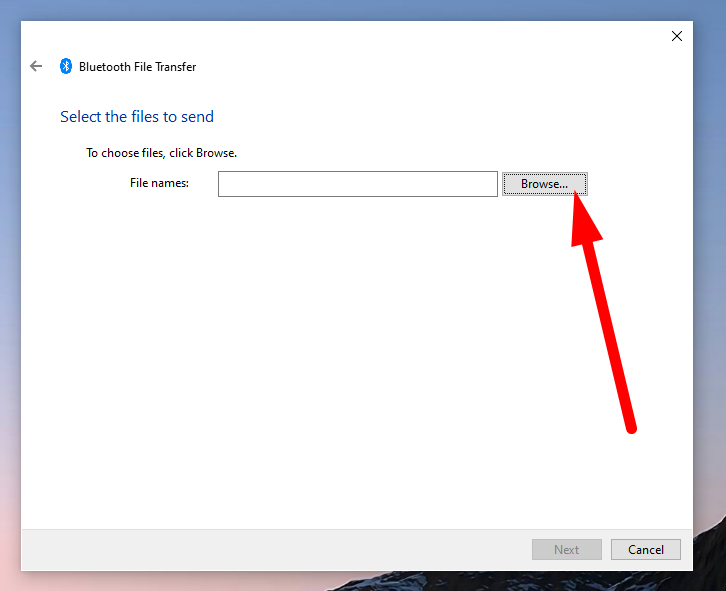Click the Bluetooth logo icon
Screen dimensions: 726x591
(66, 66)
